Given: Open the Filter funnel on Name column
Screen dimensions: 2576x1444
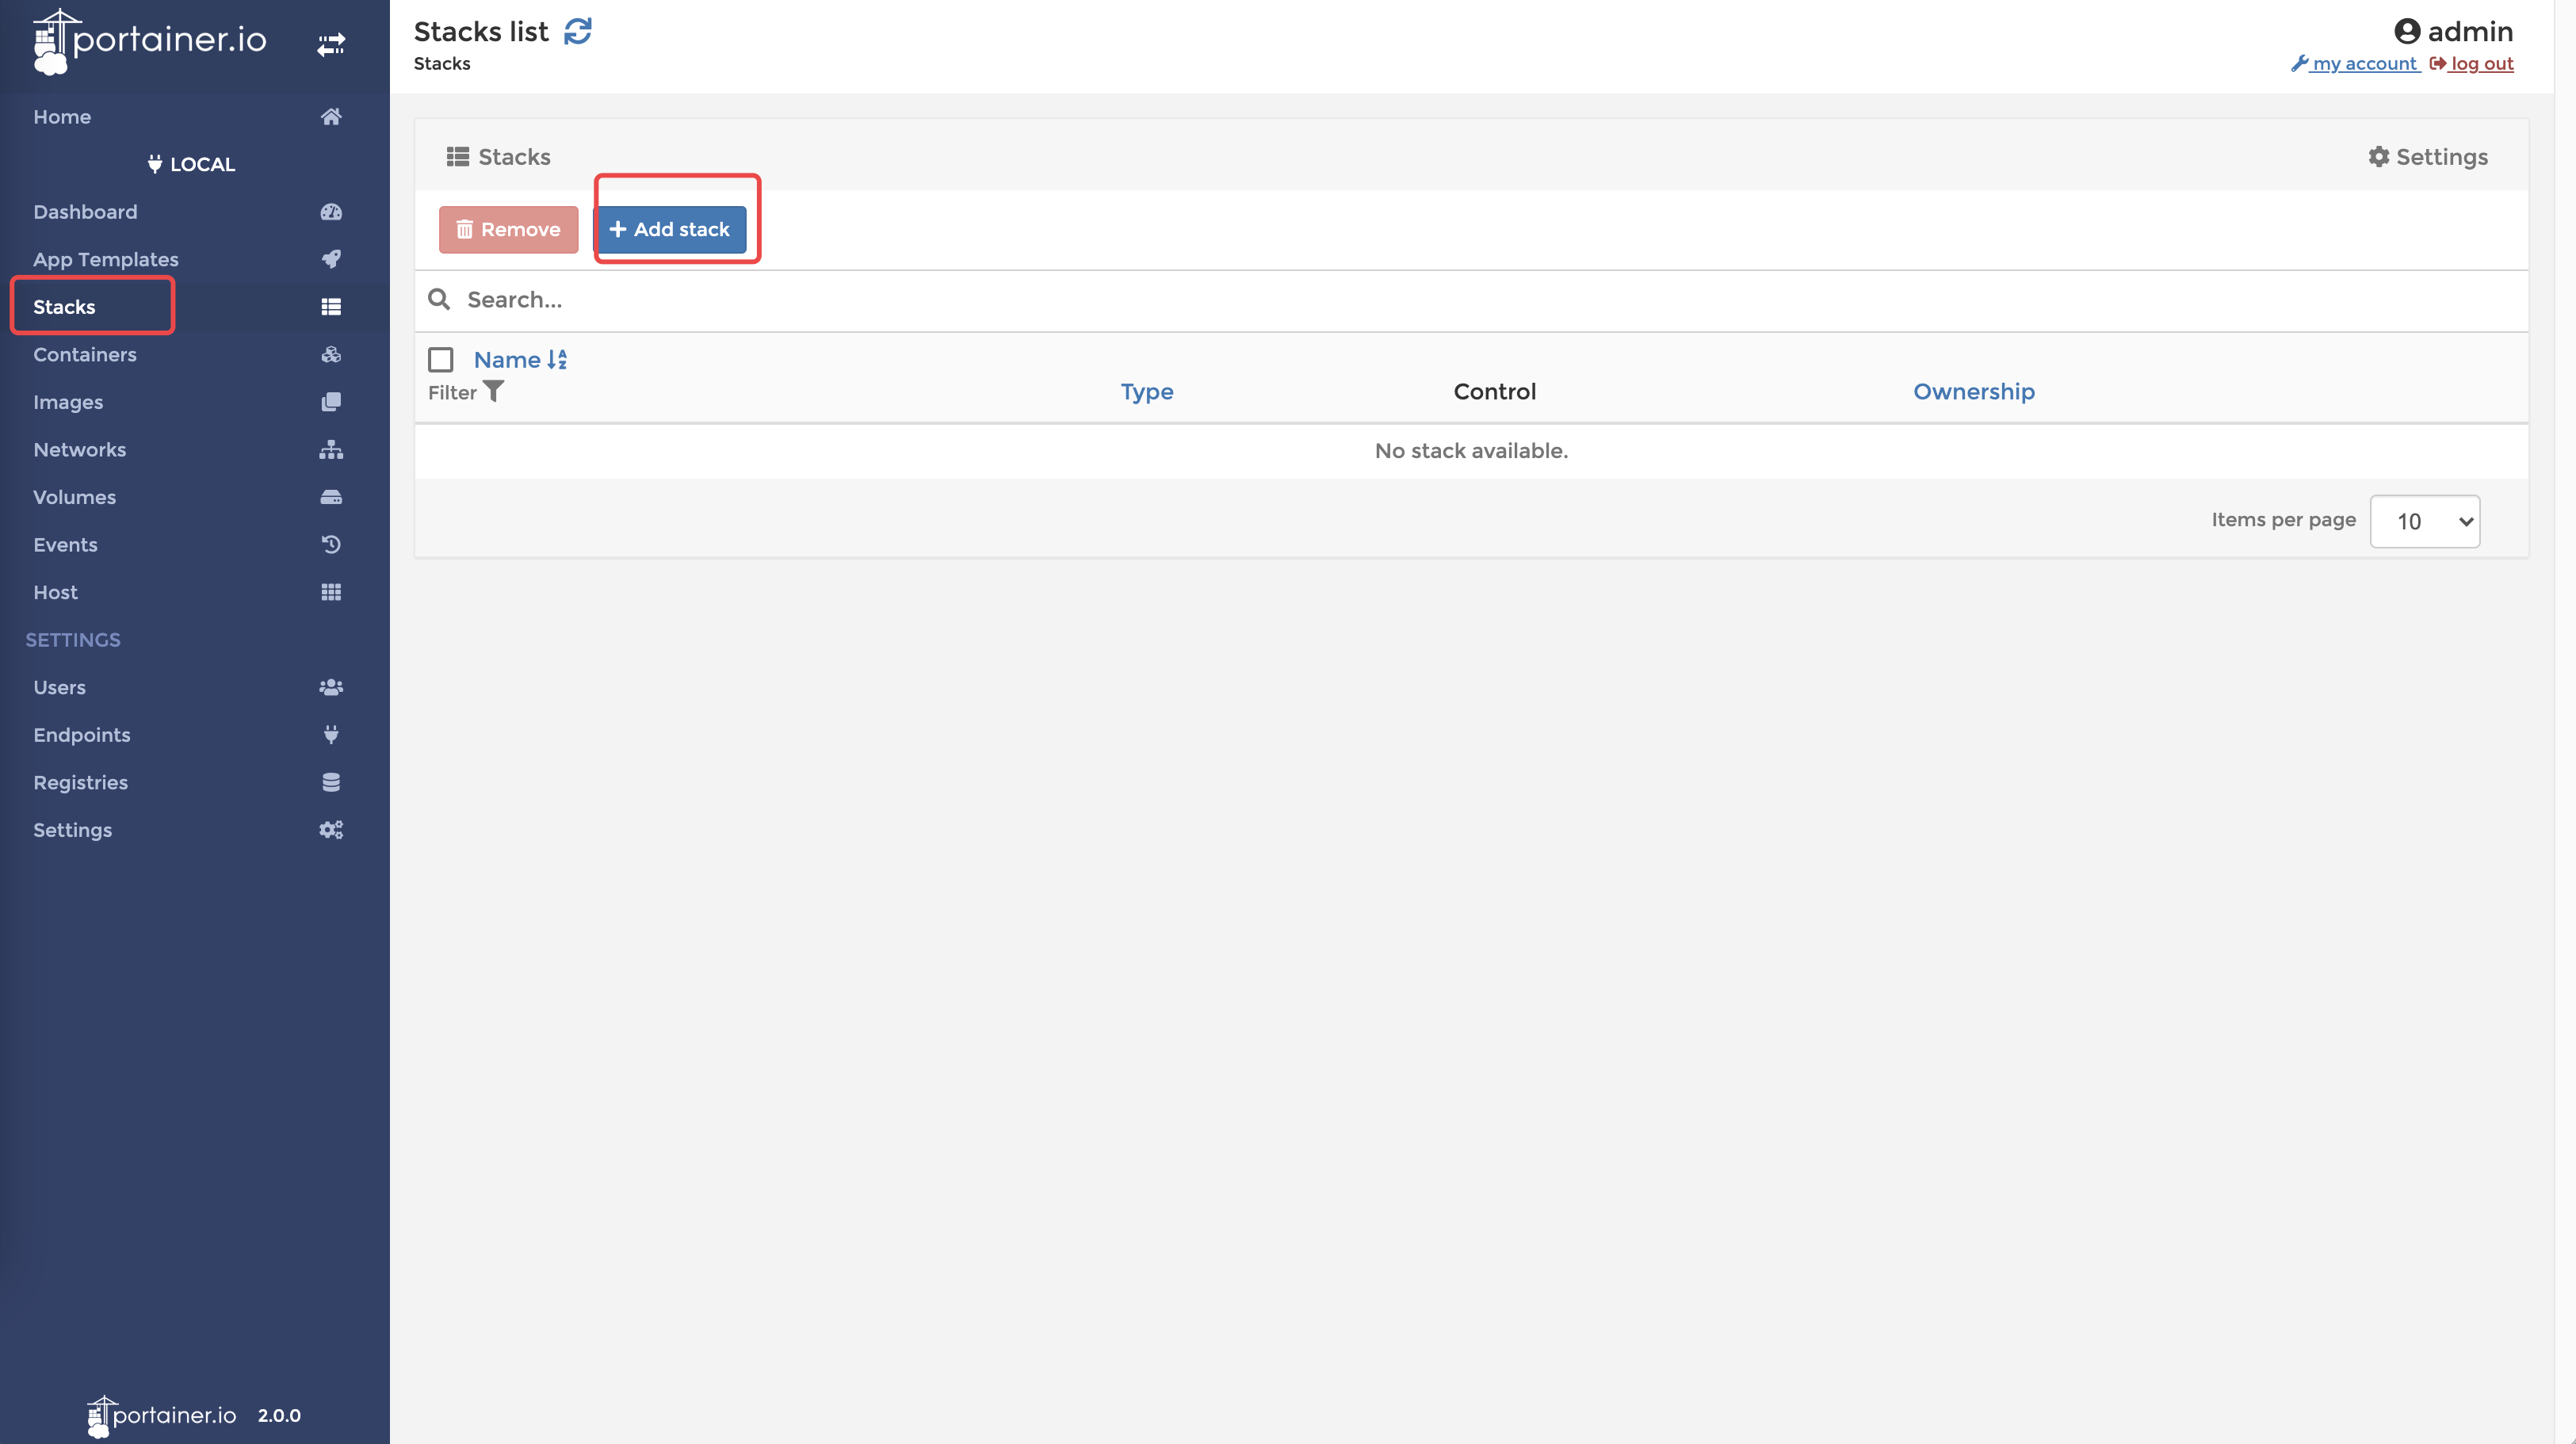Looking at the screenshot, I should [x=493, y=392].
